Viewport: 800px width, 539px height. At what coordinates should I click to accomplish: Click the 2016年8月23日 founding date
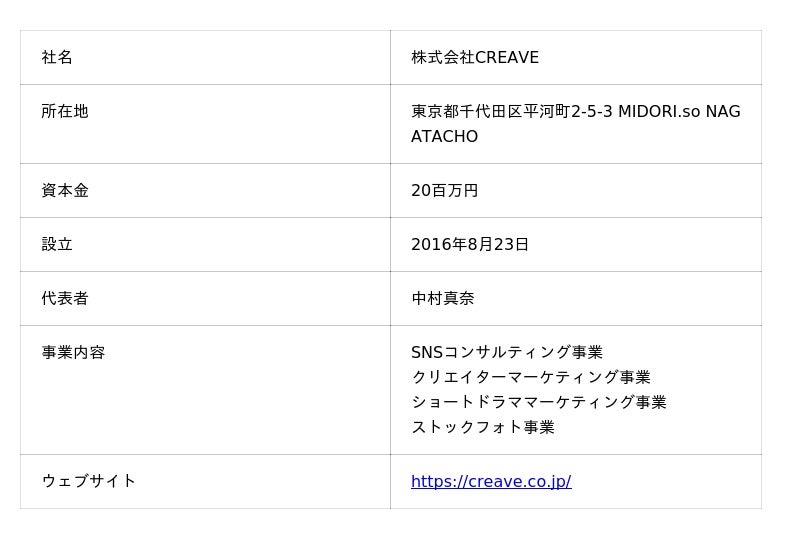[470, 244]
